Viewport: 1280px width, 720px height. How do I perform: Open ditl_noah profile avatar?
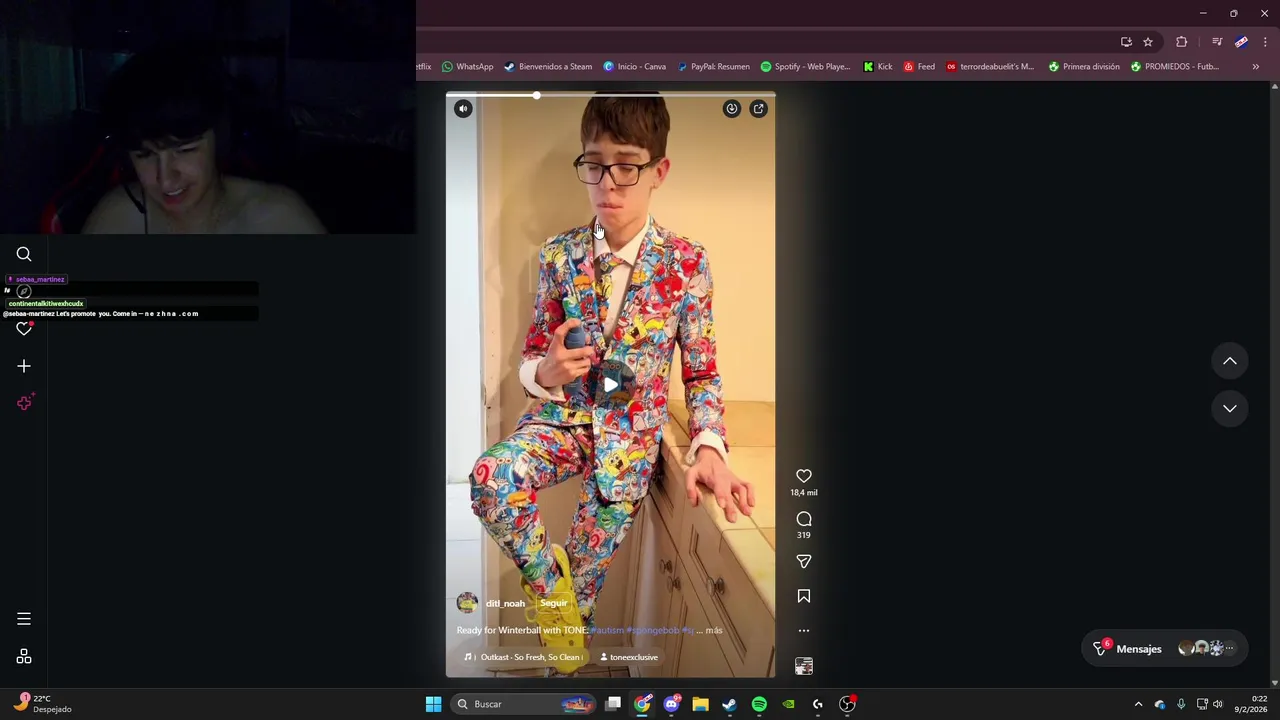467,603
